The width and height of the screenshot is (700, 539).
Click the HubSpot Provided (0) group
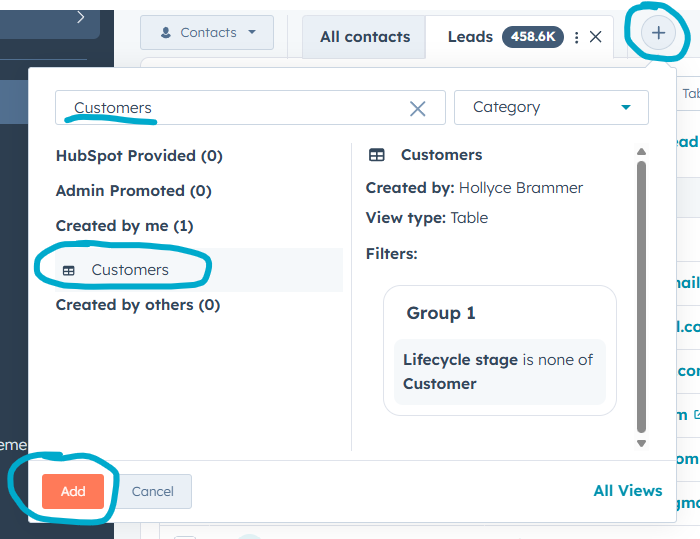[139, 156]
